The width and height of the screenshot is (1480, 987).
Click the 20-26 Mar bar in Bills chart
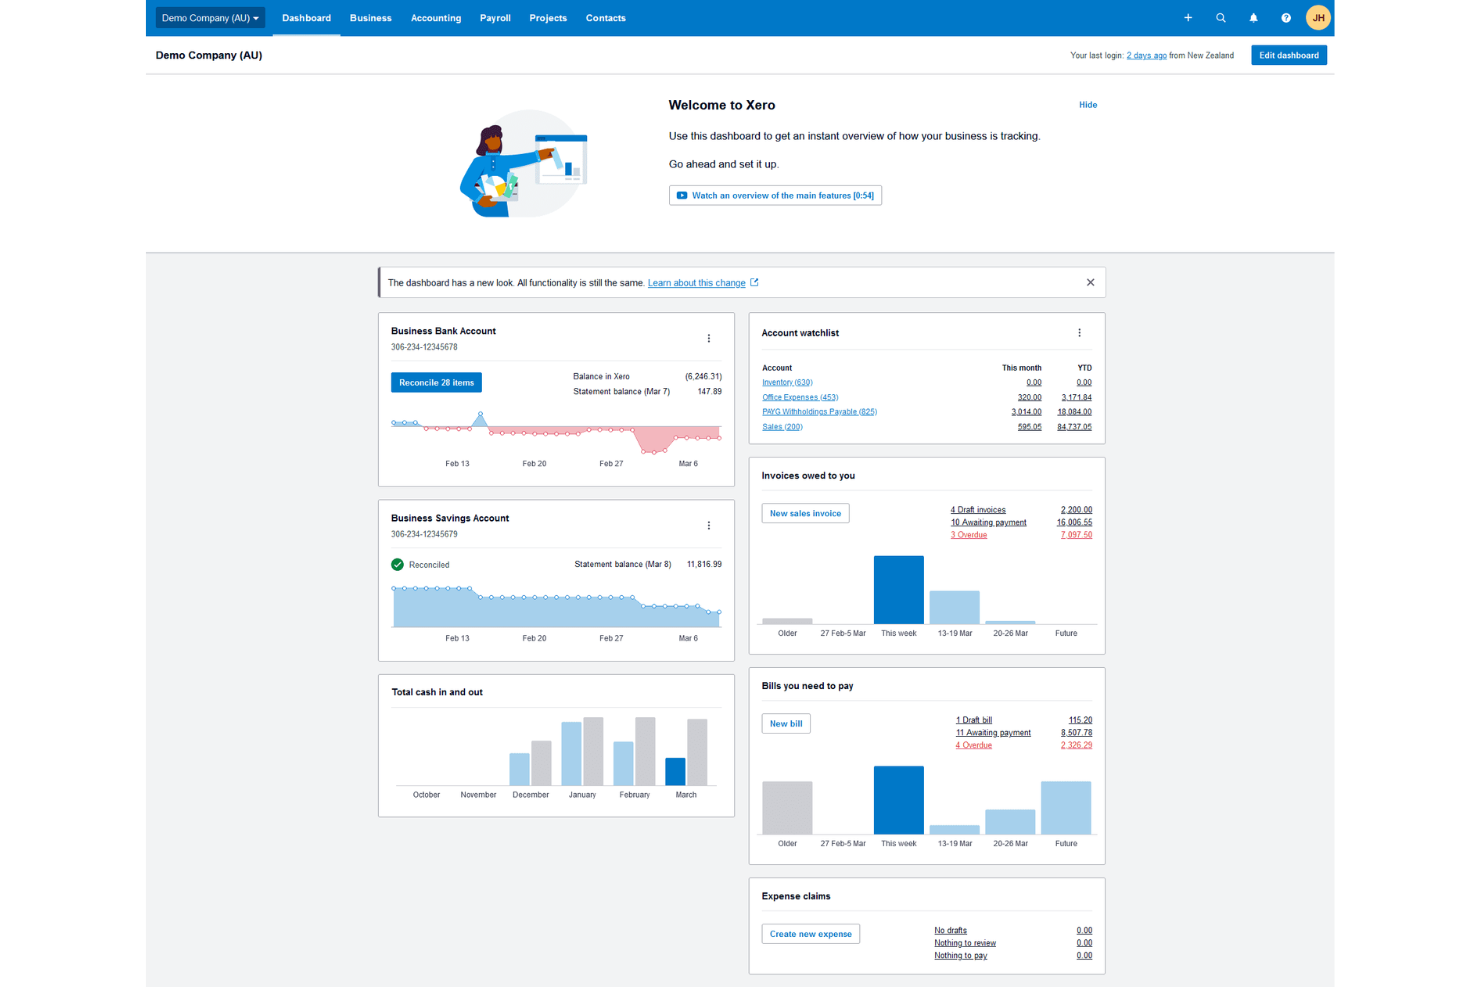click(x=1010, y=822)
